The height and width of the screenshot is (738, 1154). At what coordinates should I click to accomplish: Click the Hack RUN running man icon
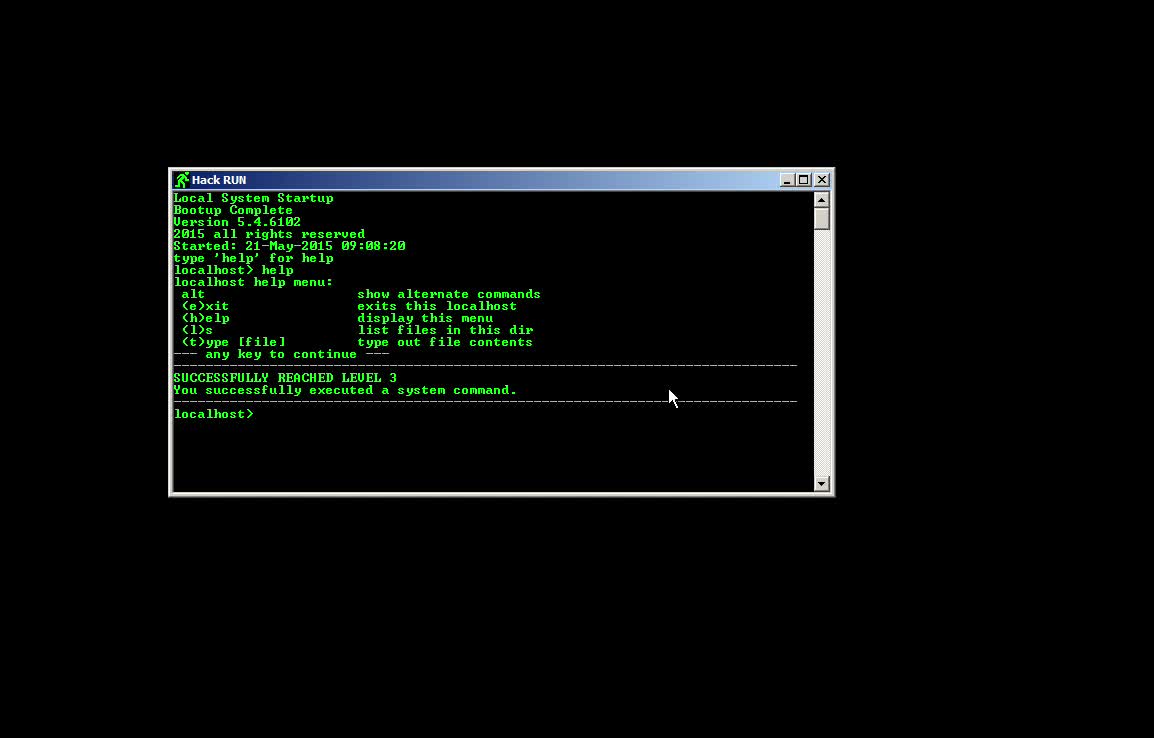[181, 180]
